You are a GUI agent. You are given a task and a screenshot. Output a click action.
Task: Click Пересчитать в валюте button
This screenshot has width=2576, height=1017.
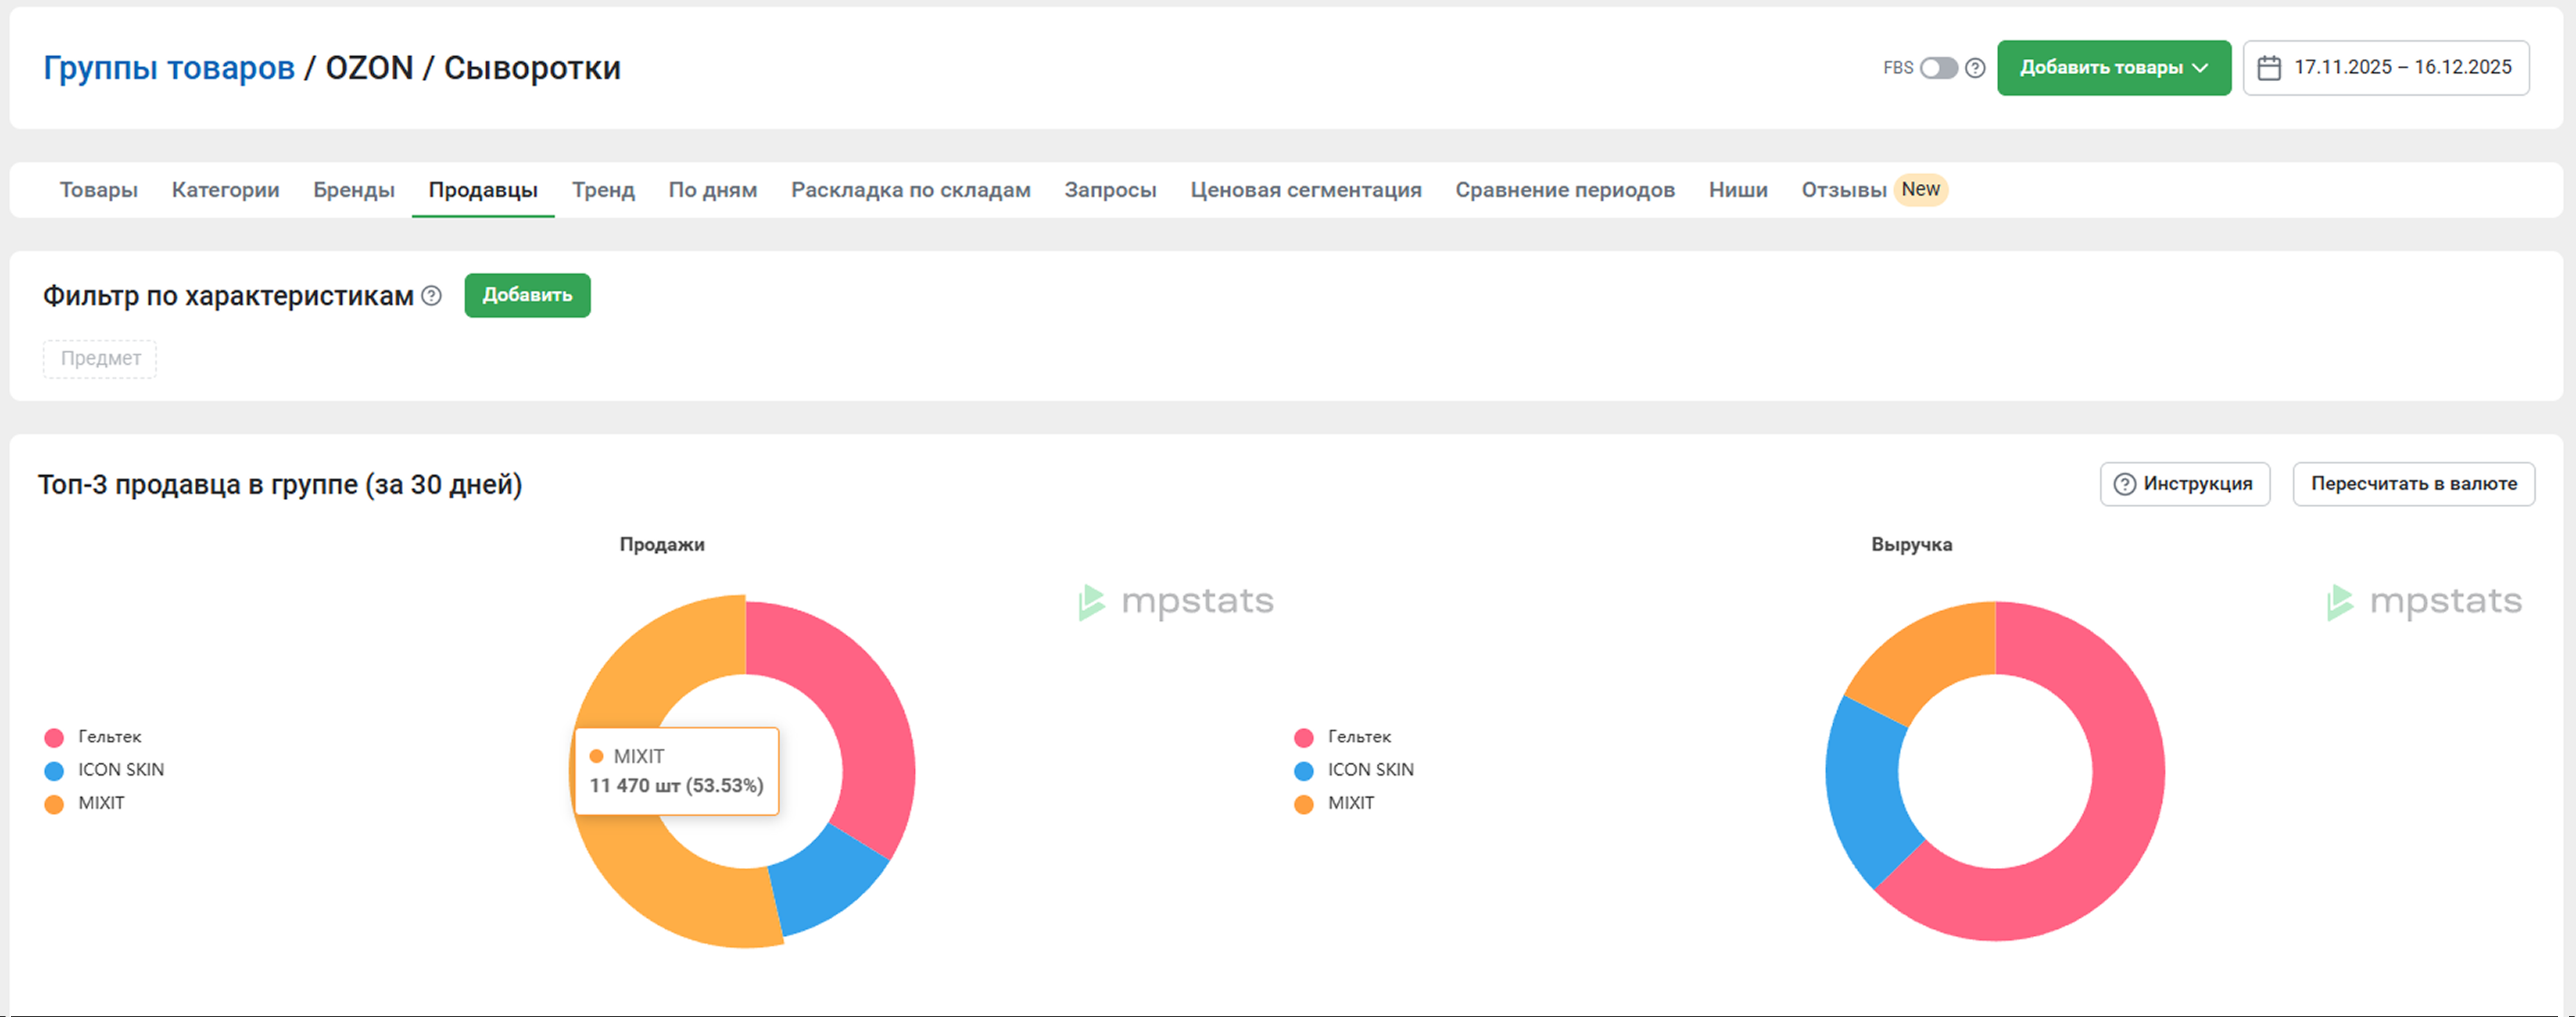(2412, 484)
